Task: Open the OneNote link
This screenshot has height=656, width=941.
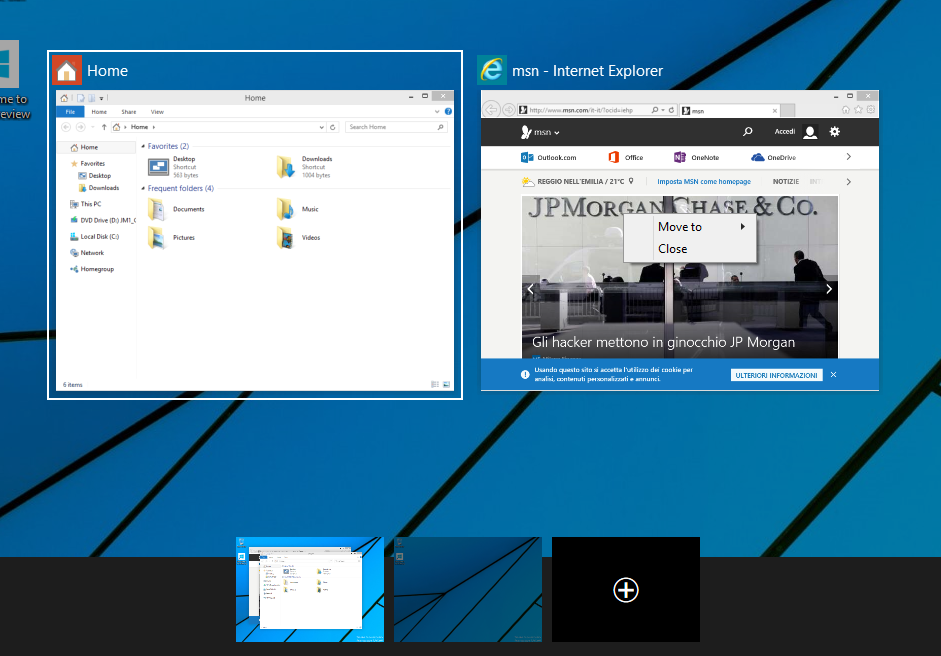Action: 696,157
